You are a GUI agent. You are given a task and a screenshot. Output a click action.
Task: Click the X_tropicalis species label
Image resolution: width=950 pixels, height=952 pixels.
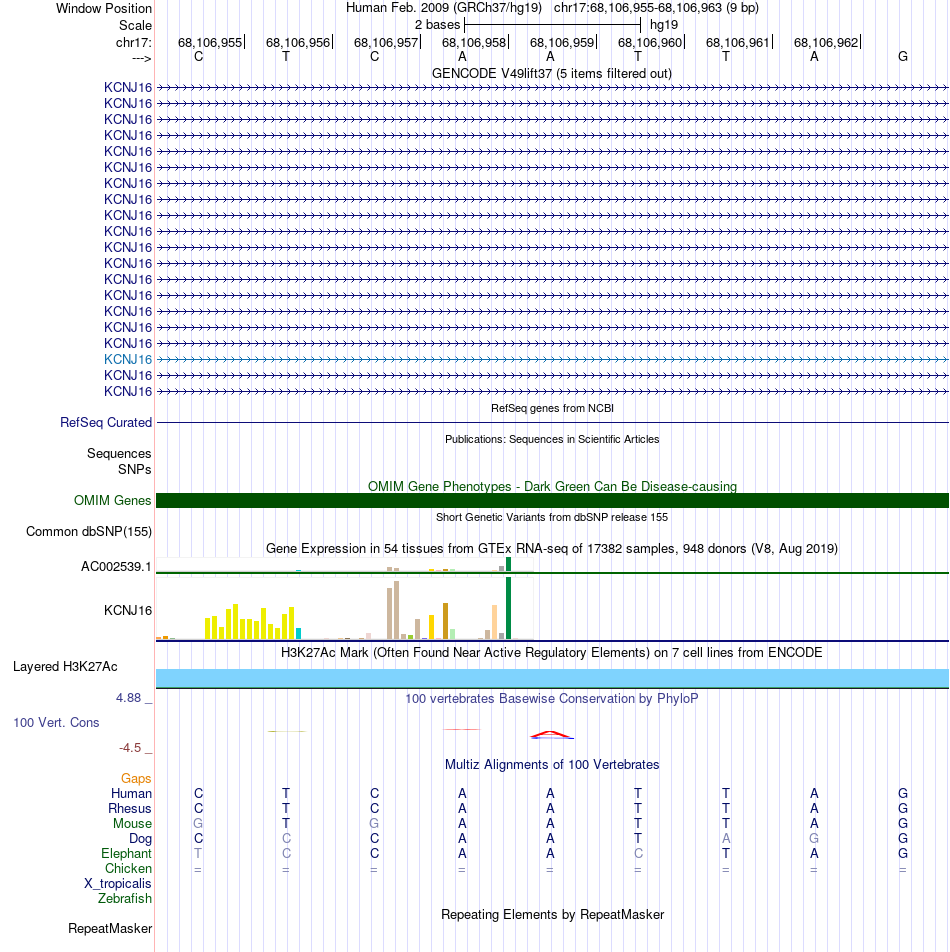tap(118, 883)
